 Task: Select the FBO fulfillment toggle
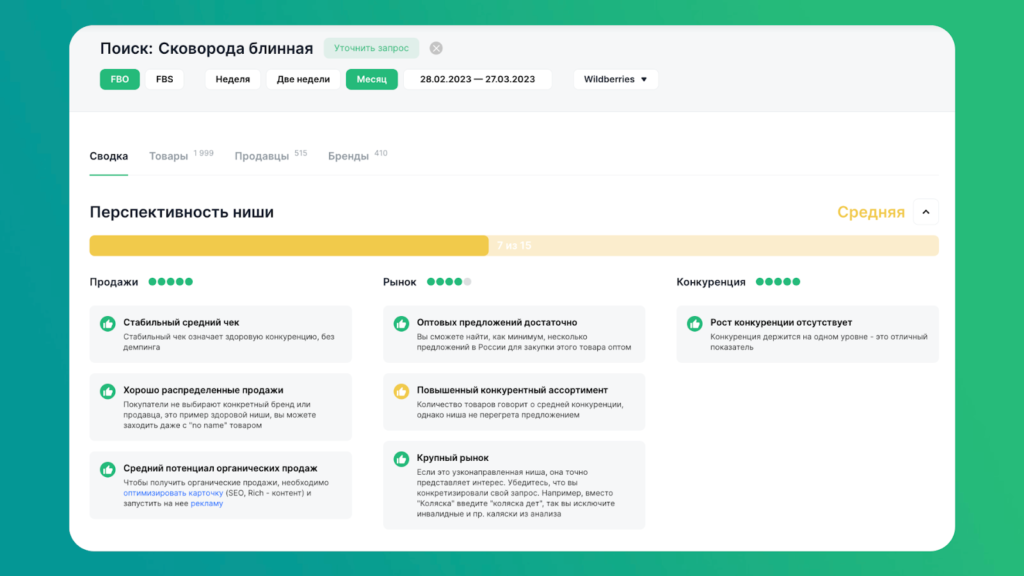pyautogui.click(x=119, y=79)
